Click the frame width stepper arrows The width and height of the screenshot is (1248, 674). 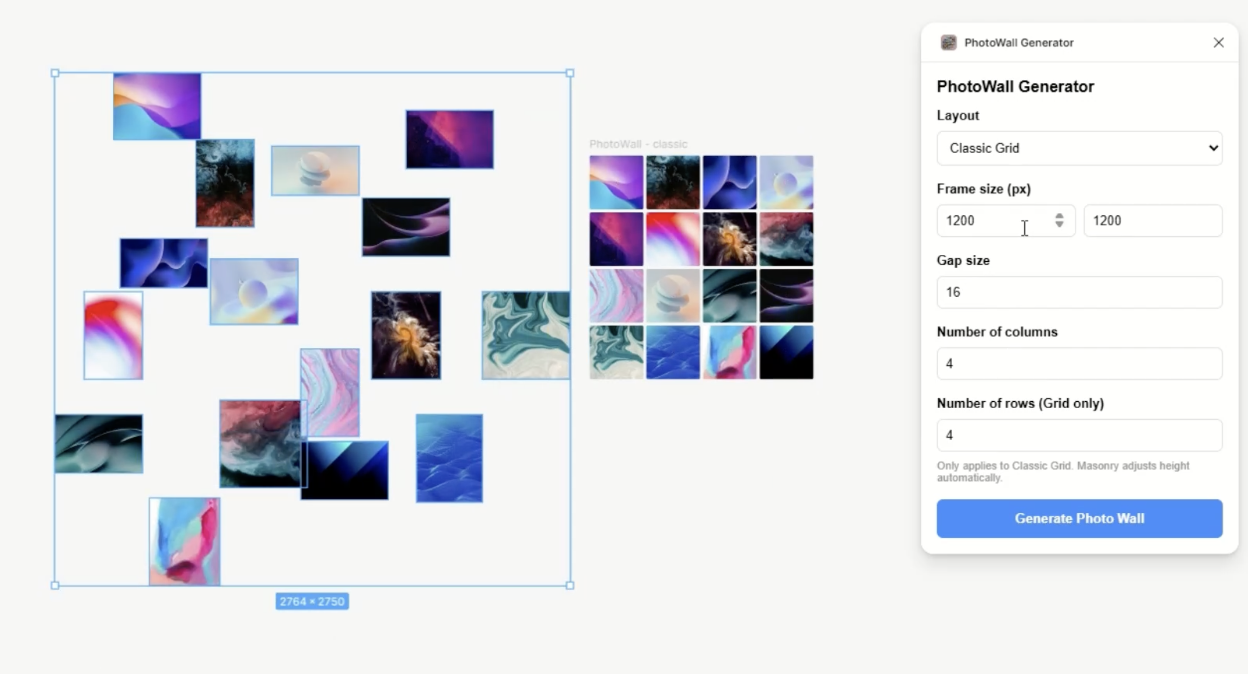coord(1059,221)
